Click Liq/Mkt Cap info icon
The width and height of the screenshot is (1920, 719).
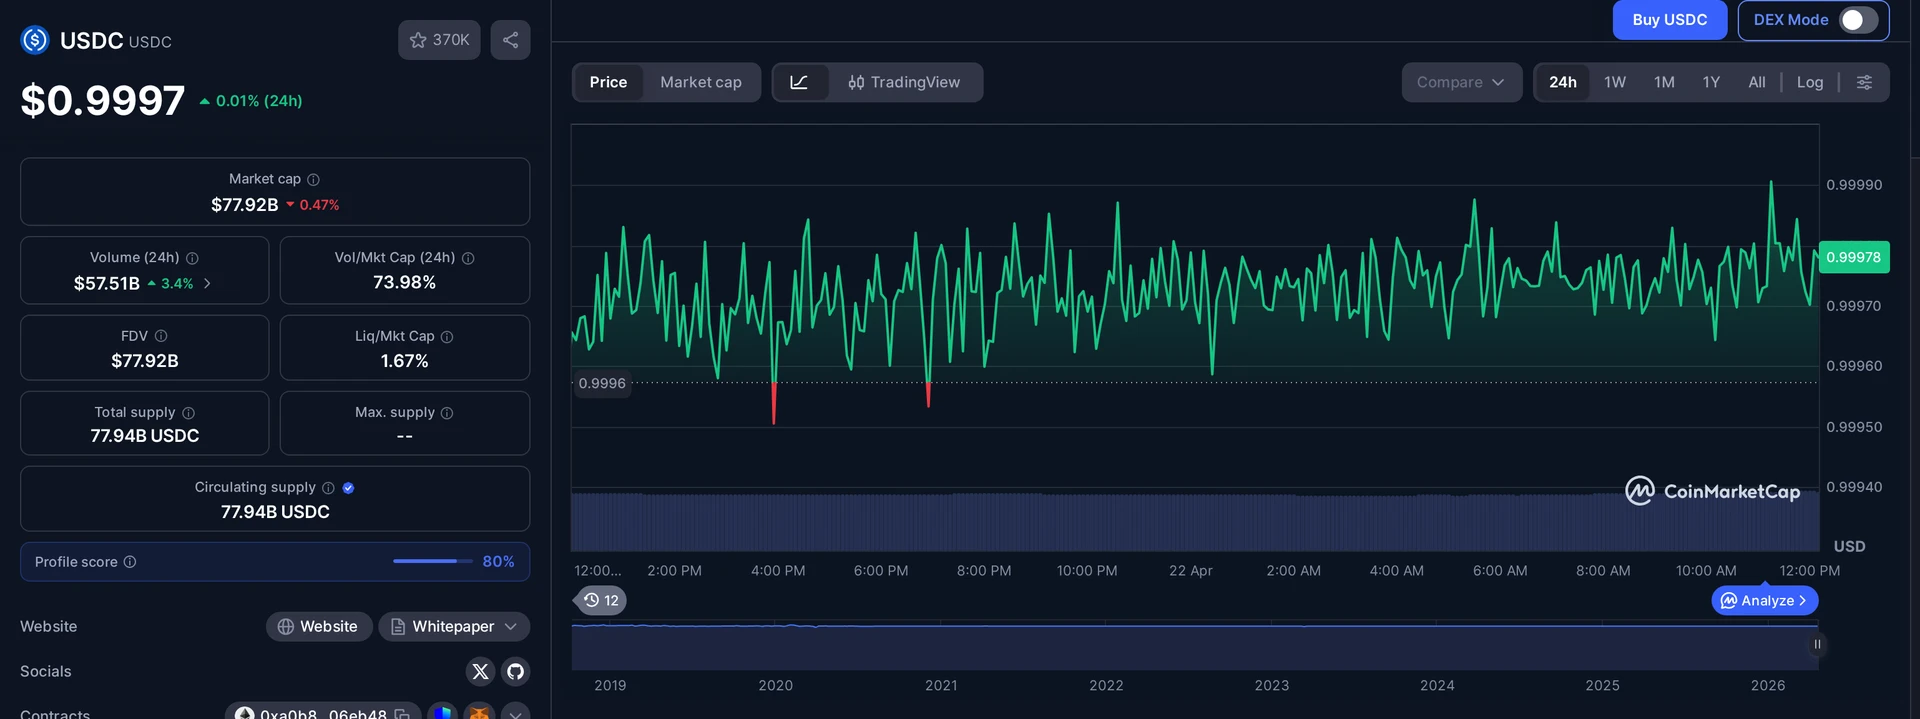[x=447, y=337]
